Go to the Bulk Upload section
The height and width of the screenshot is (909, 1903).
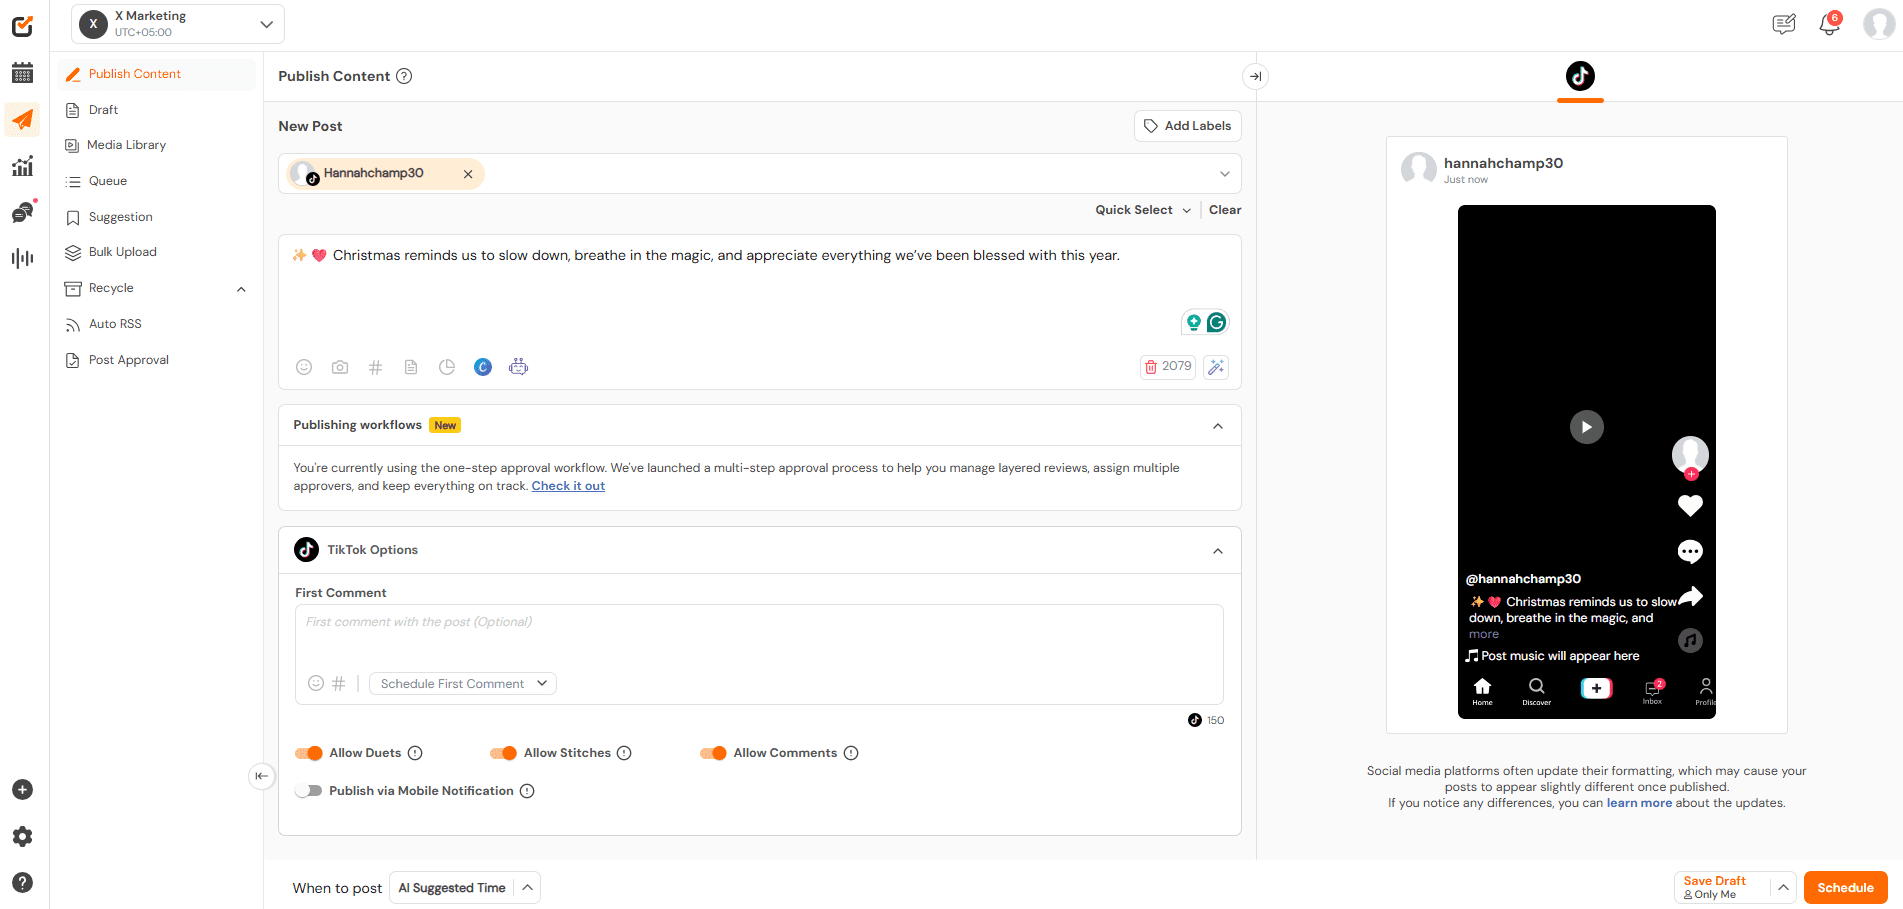(122, 251)
